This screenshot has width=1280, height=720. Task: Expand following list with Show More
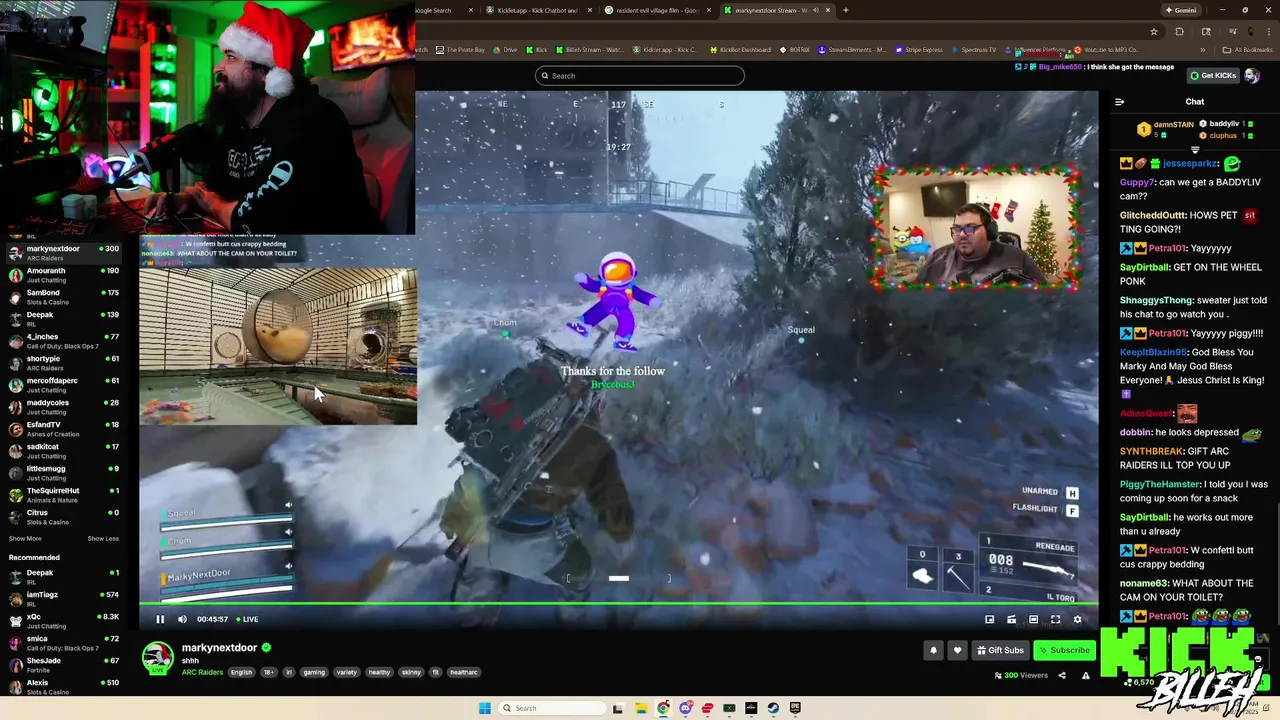[x=25, y=539]
